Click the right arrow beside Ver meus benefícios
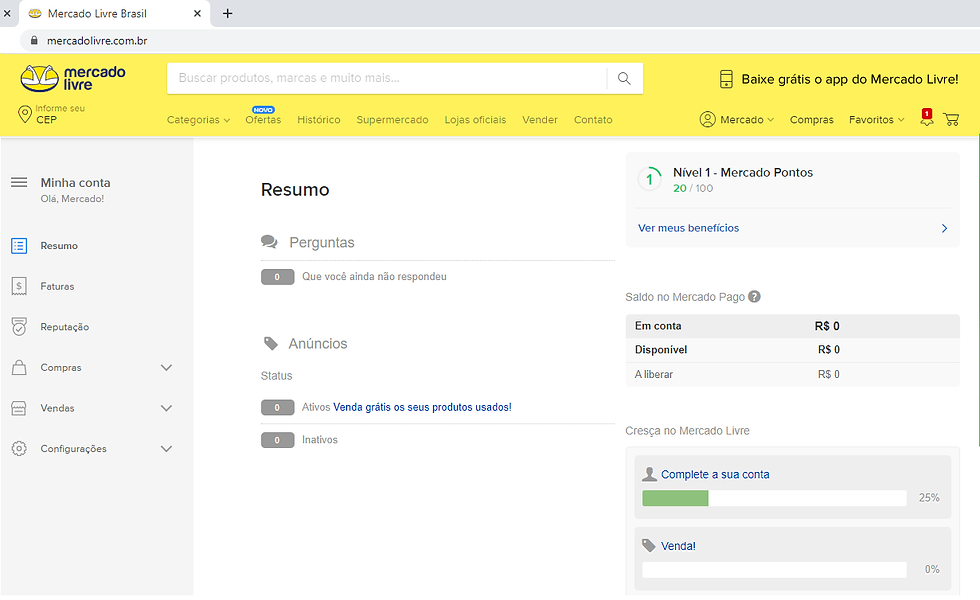 [x=944, y=228]
